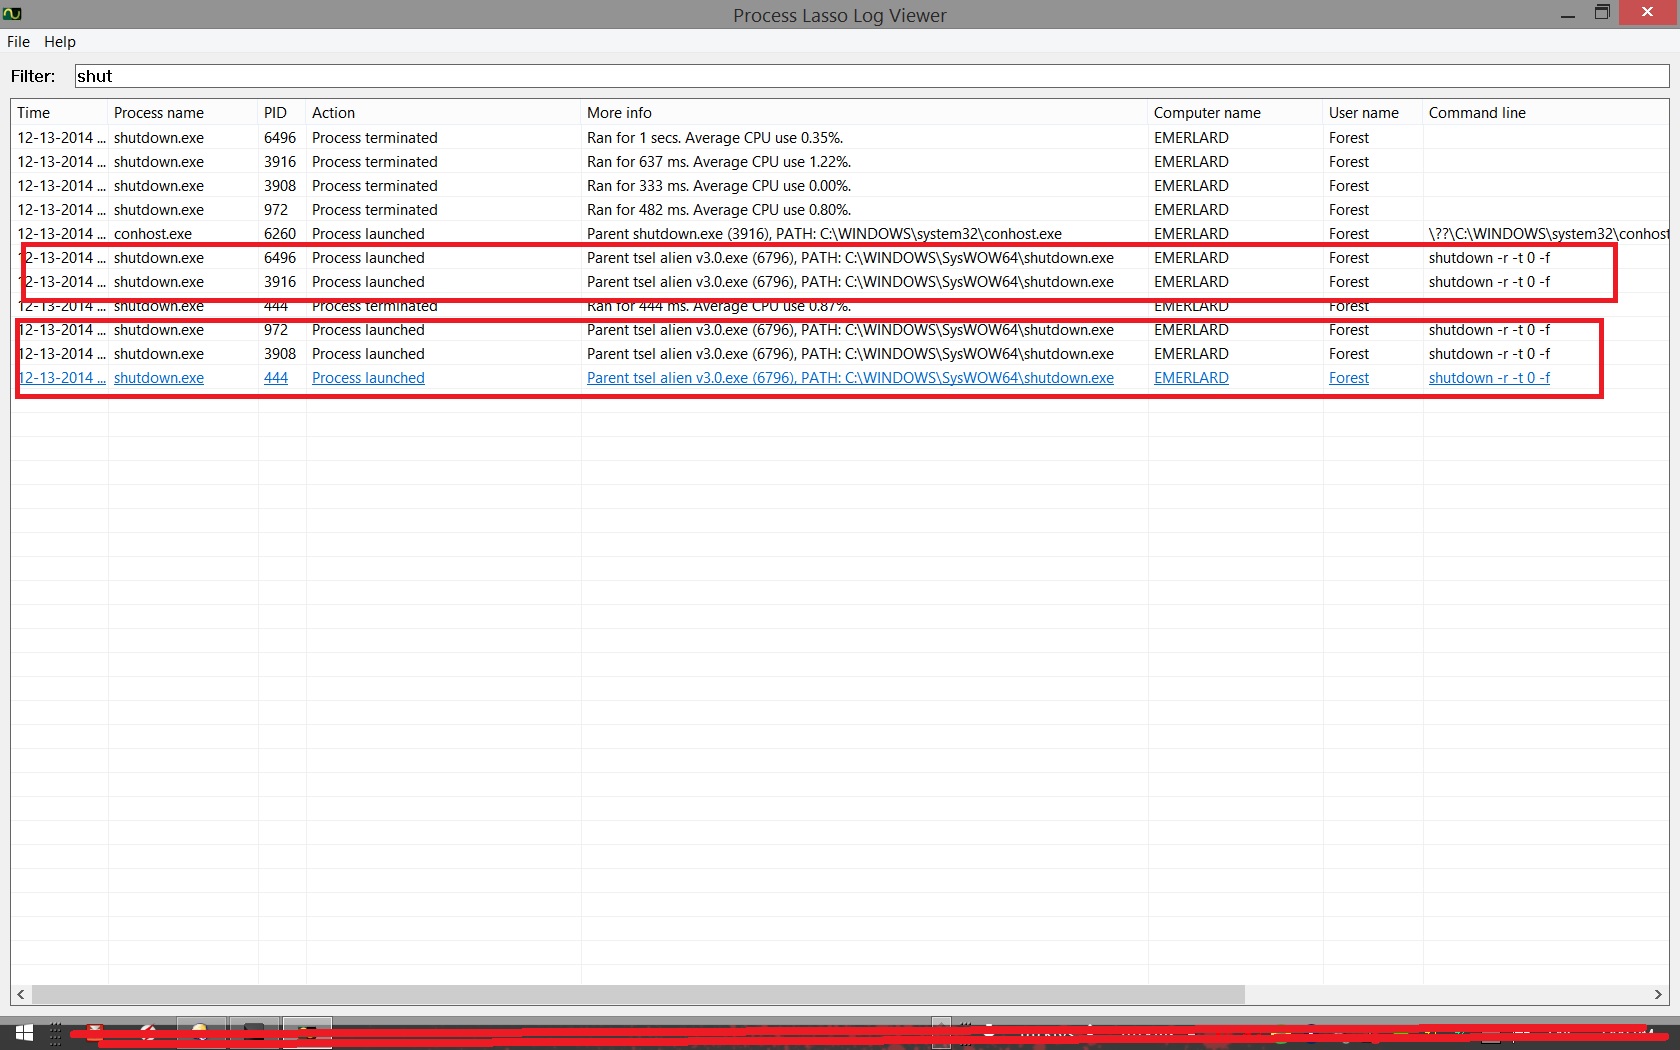The image size is (1680, 1050).
Task: Select 'Ran for 444 ms' More info cell
Action: pos(719,306)
